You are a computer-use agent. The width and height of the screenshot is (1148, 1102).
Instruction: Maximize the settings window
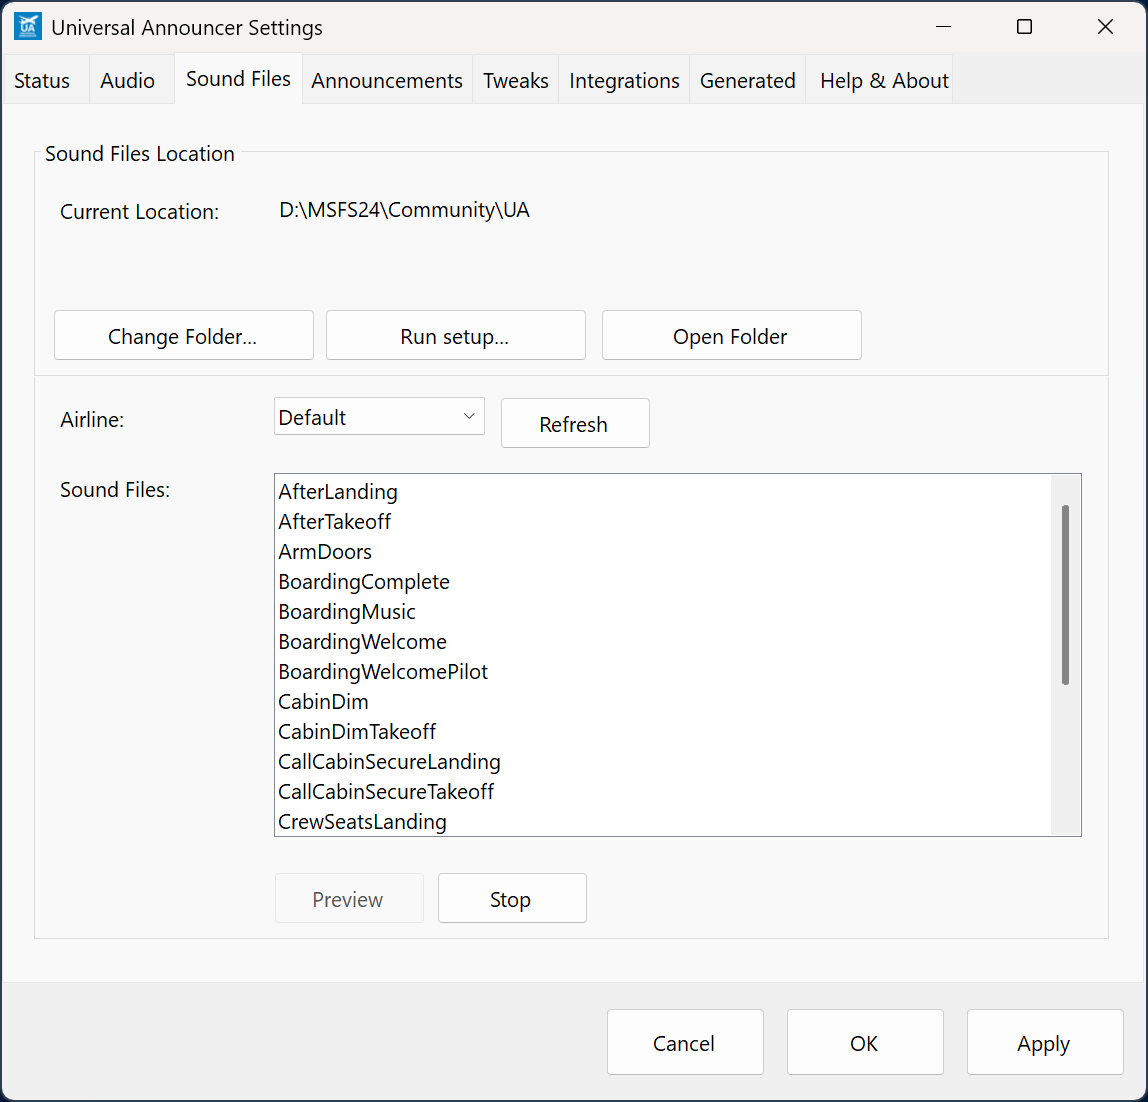coord(1024,27)
